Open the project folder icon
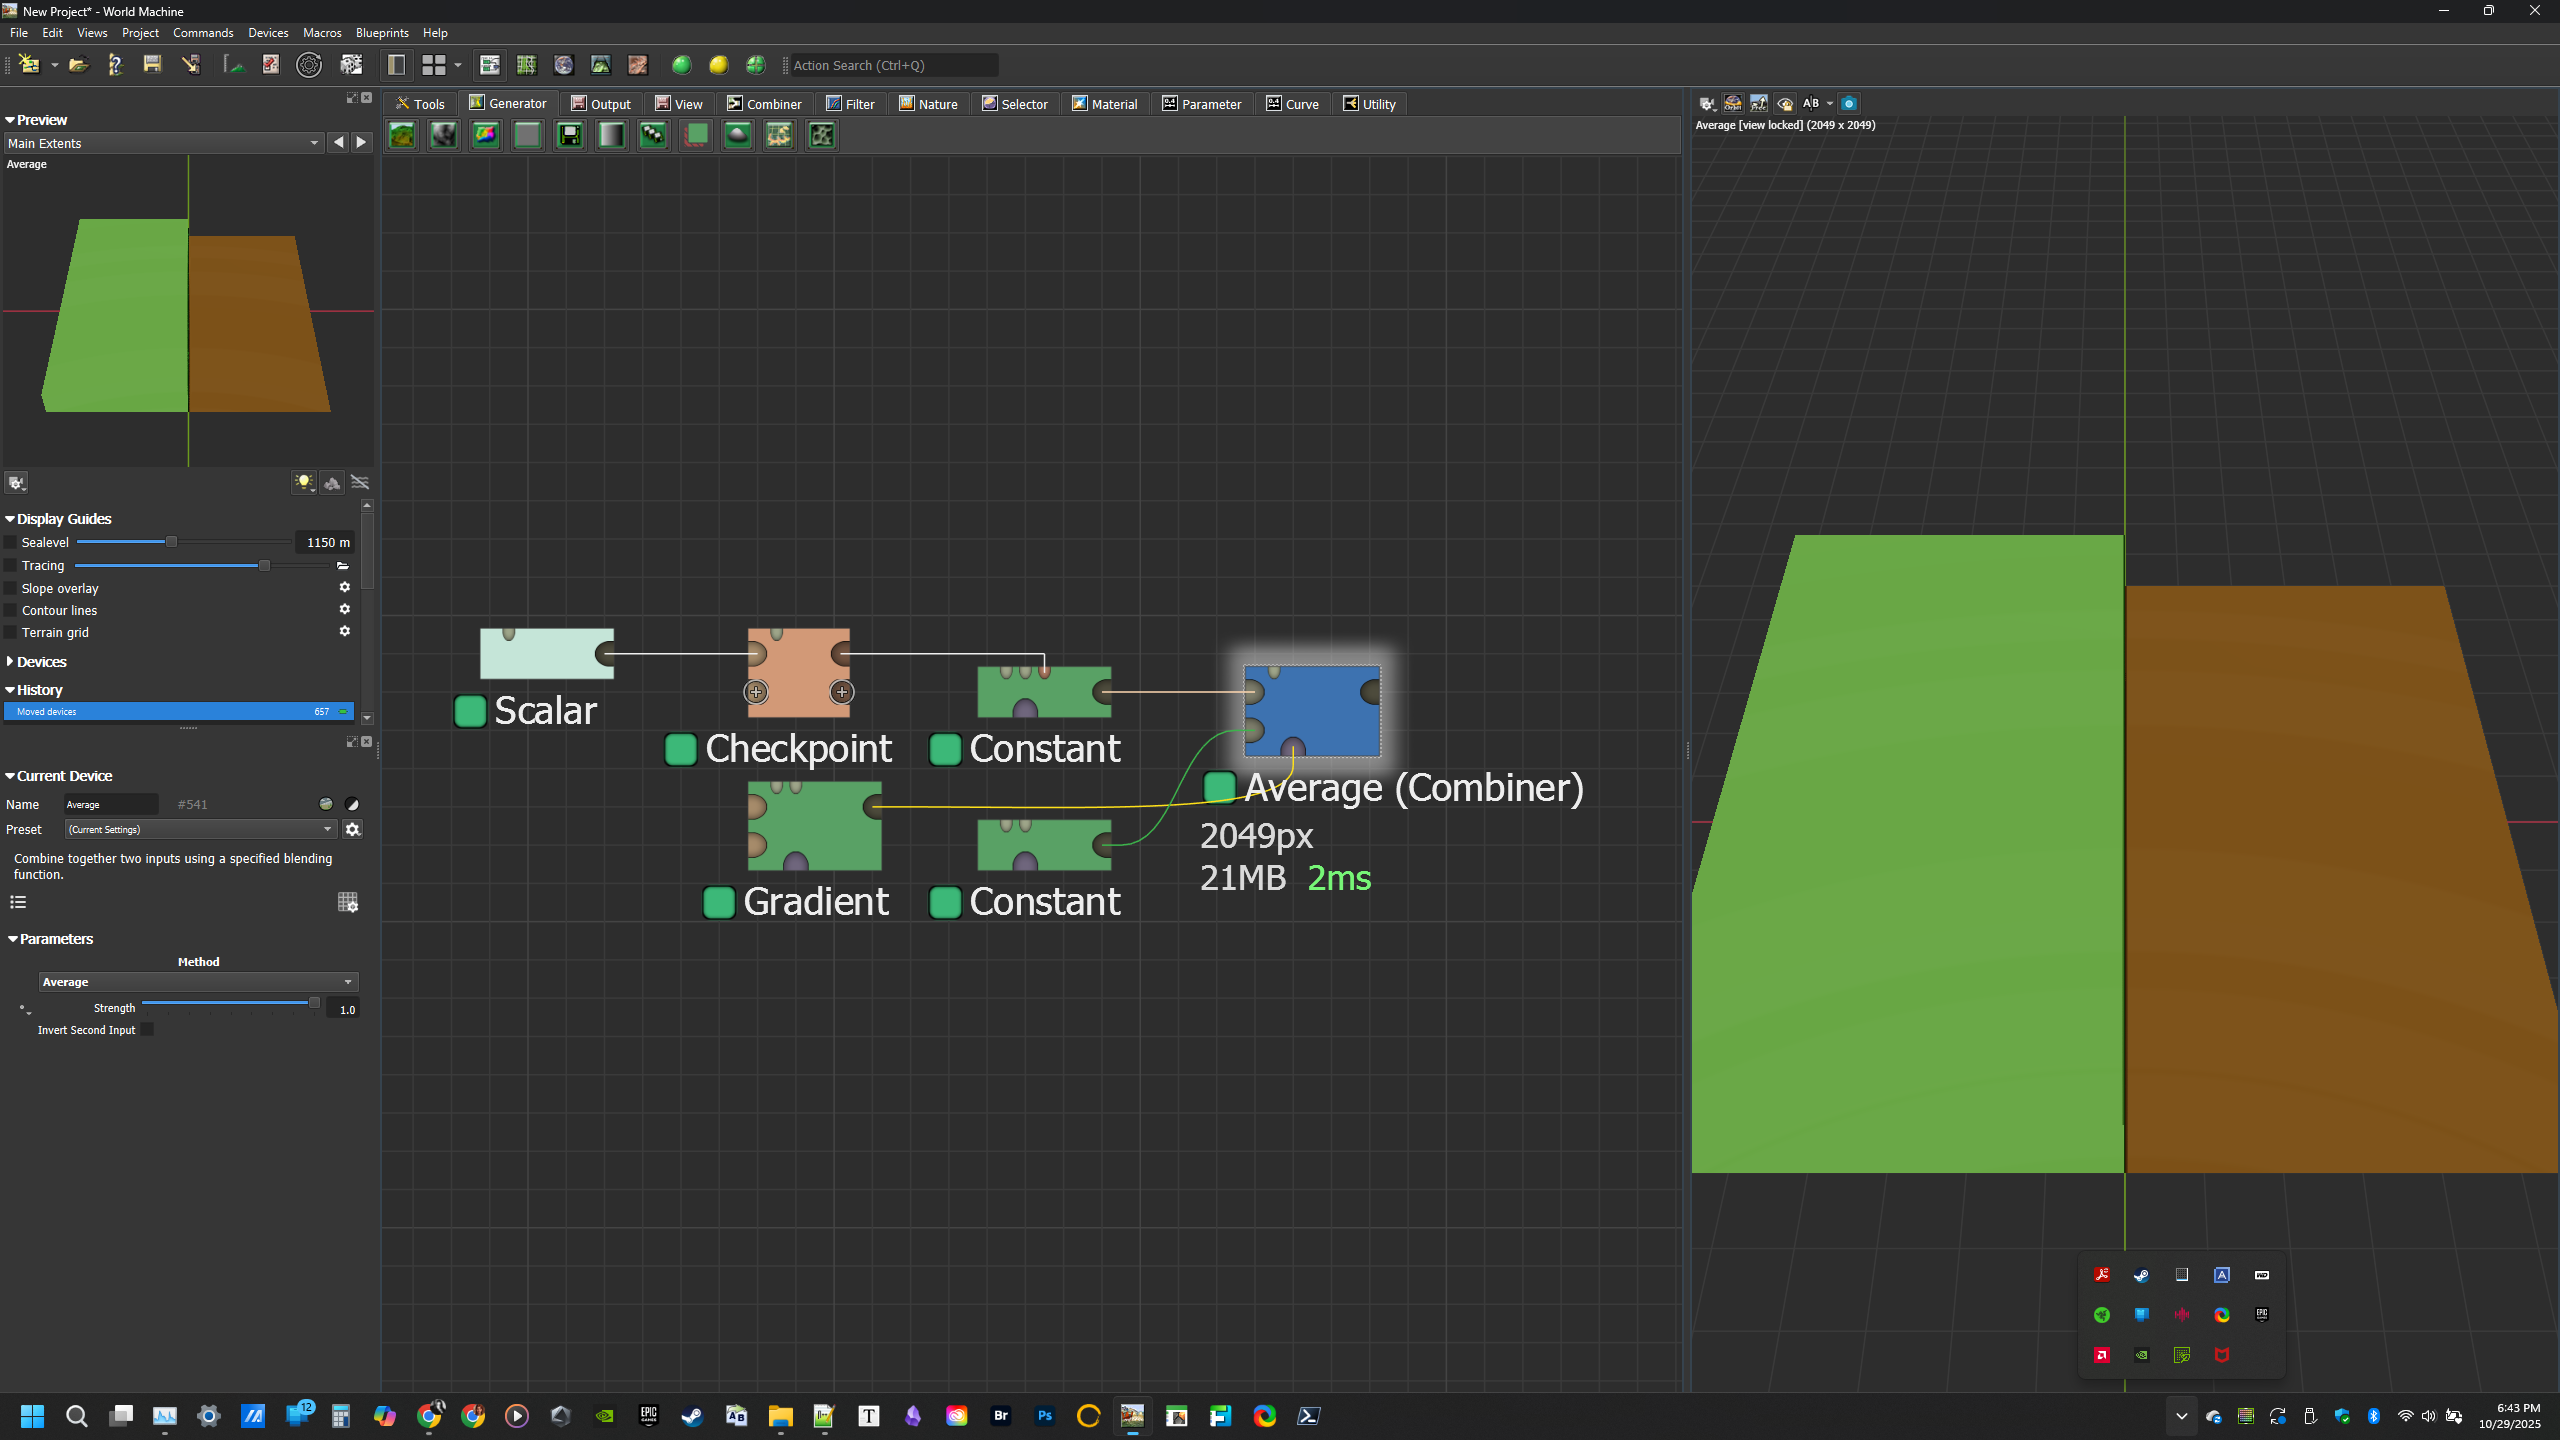 tap(78, 65)
